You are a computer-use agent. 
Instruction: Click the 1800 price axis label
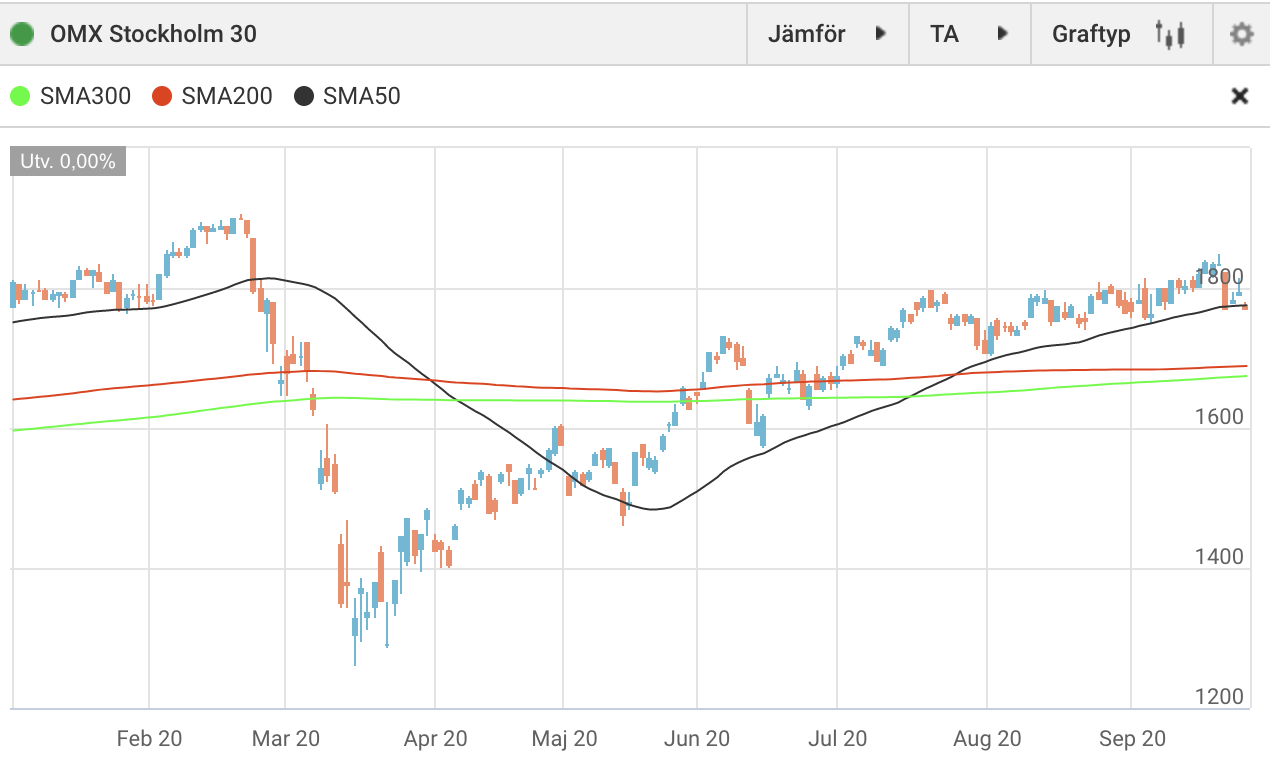point(1220,276)
